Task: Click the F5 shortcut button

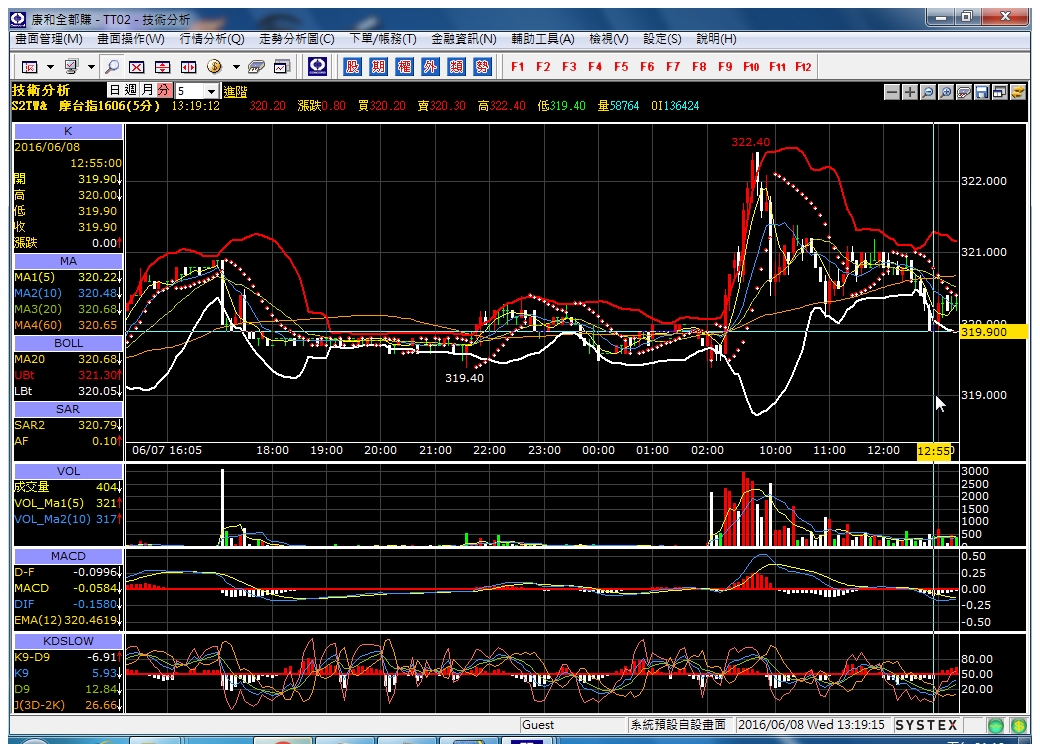Action: click(621, 66)
